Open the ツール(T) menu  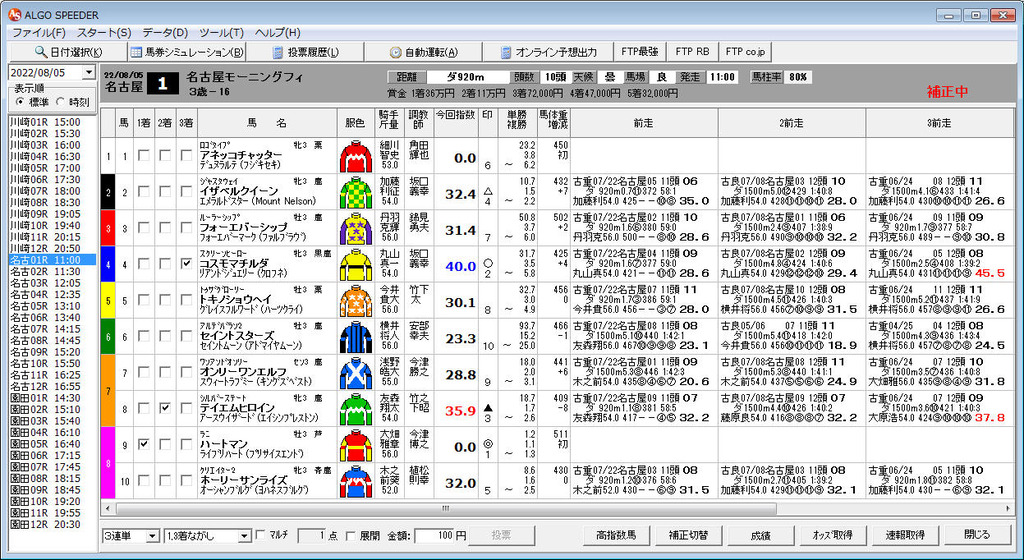221,33
